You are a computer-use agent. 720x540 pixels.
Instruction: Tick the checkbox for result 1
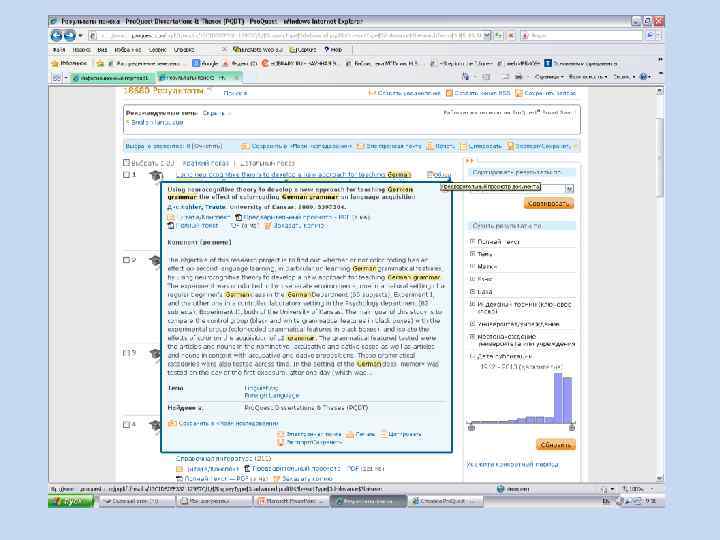point(126,174)
